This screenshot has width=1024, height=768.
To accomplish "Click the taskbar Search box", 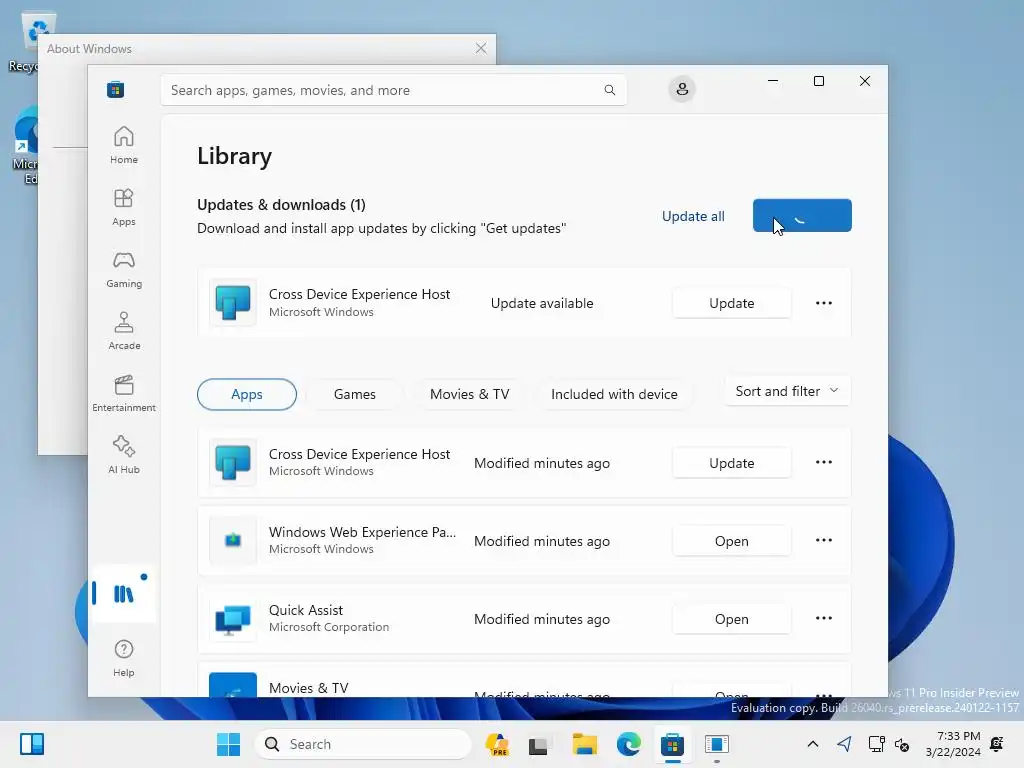I will (362, 744).
